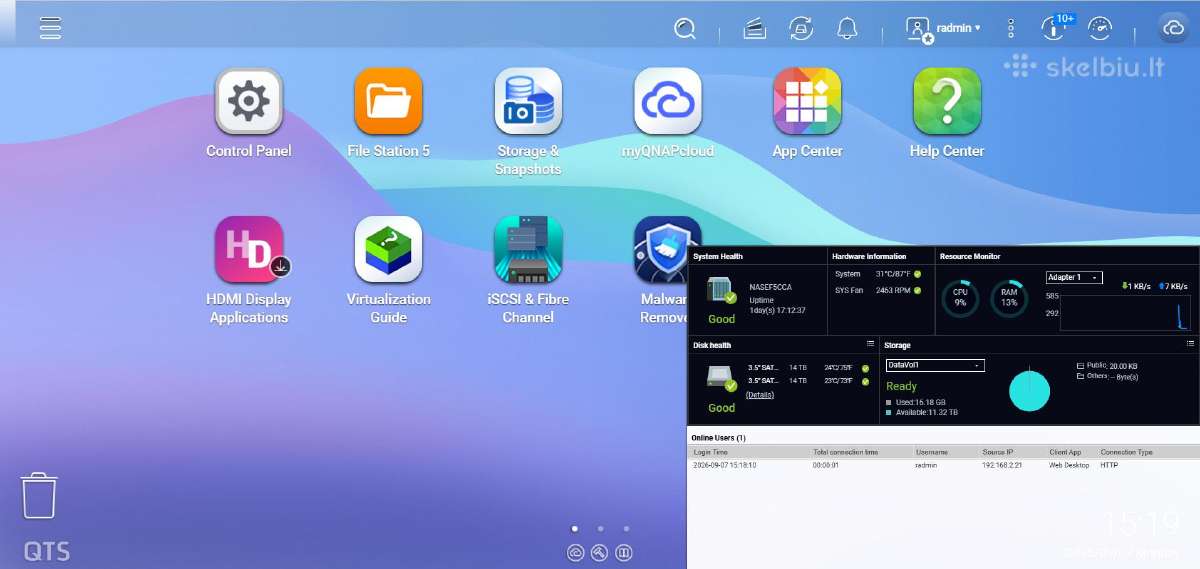Viewport: 1200px width, 569px height.
Task: Launch App Center
Action: [807, 113]
